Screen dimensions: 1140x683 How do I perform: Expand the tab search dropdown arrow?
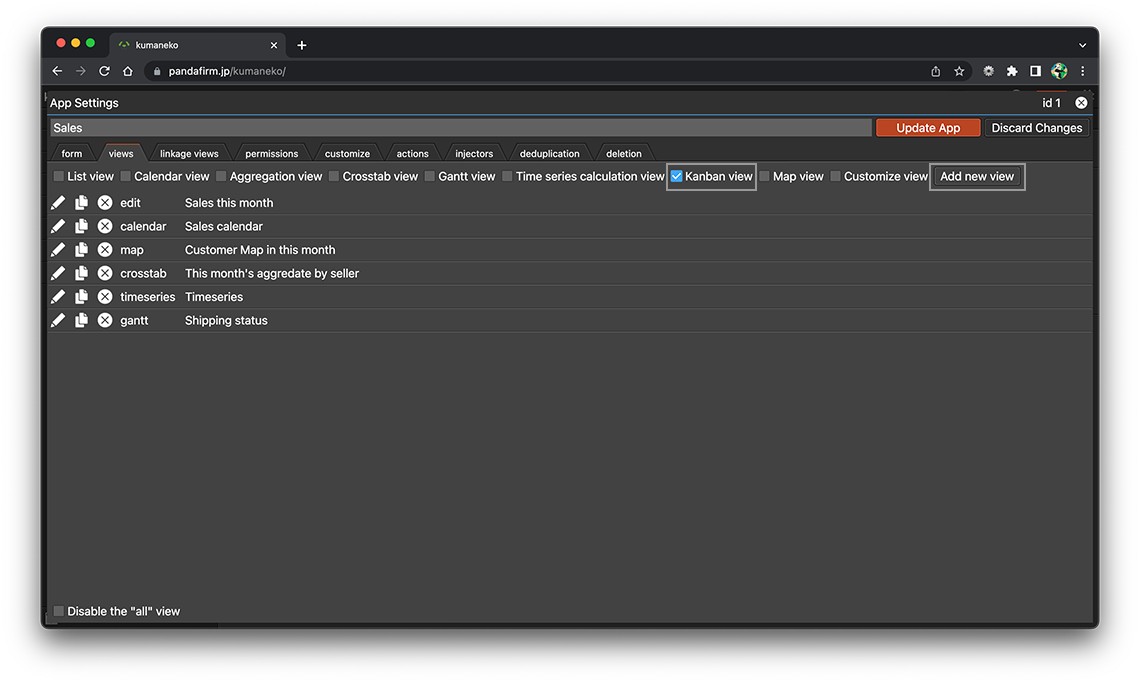tap(1082, 45)
